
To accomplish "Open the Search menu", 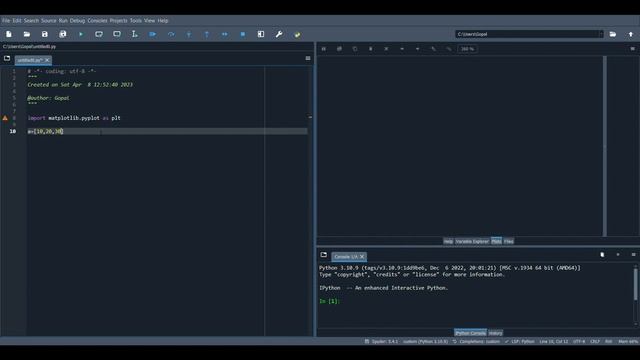I will 31,20.
